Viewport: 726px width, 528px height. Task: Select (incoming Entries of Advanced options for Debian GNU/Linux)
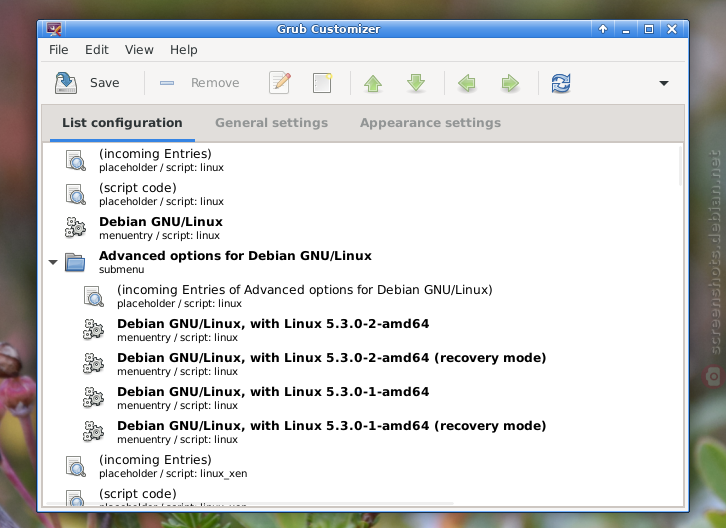click(305, 290)
